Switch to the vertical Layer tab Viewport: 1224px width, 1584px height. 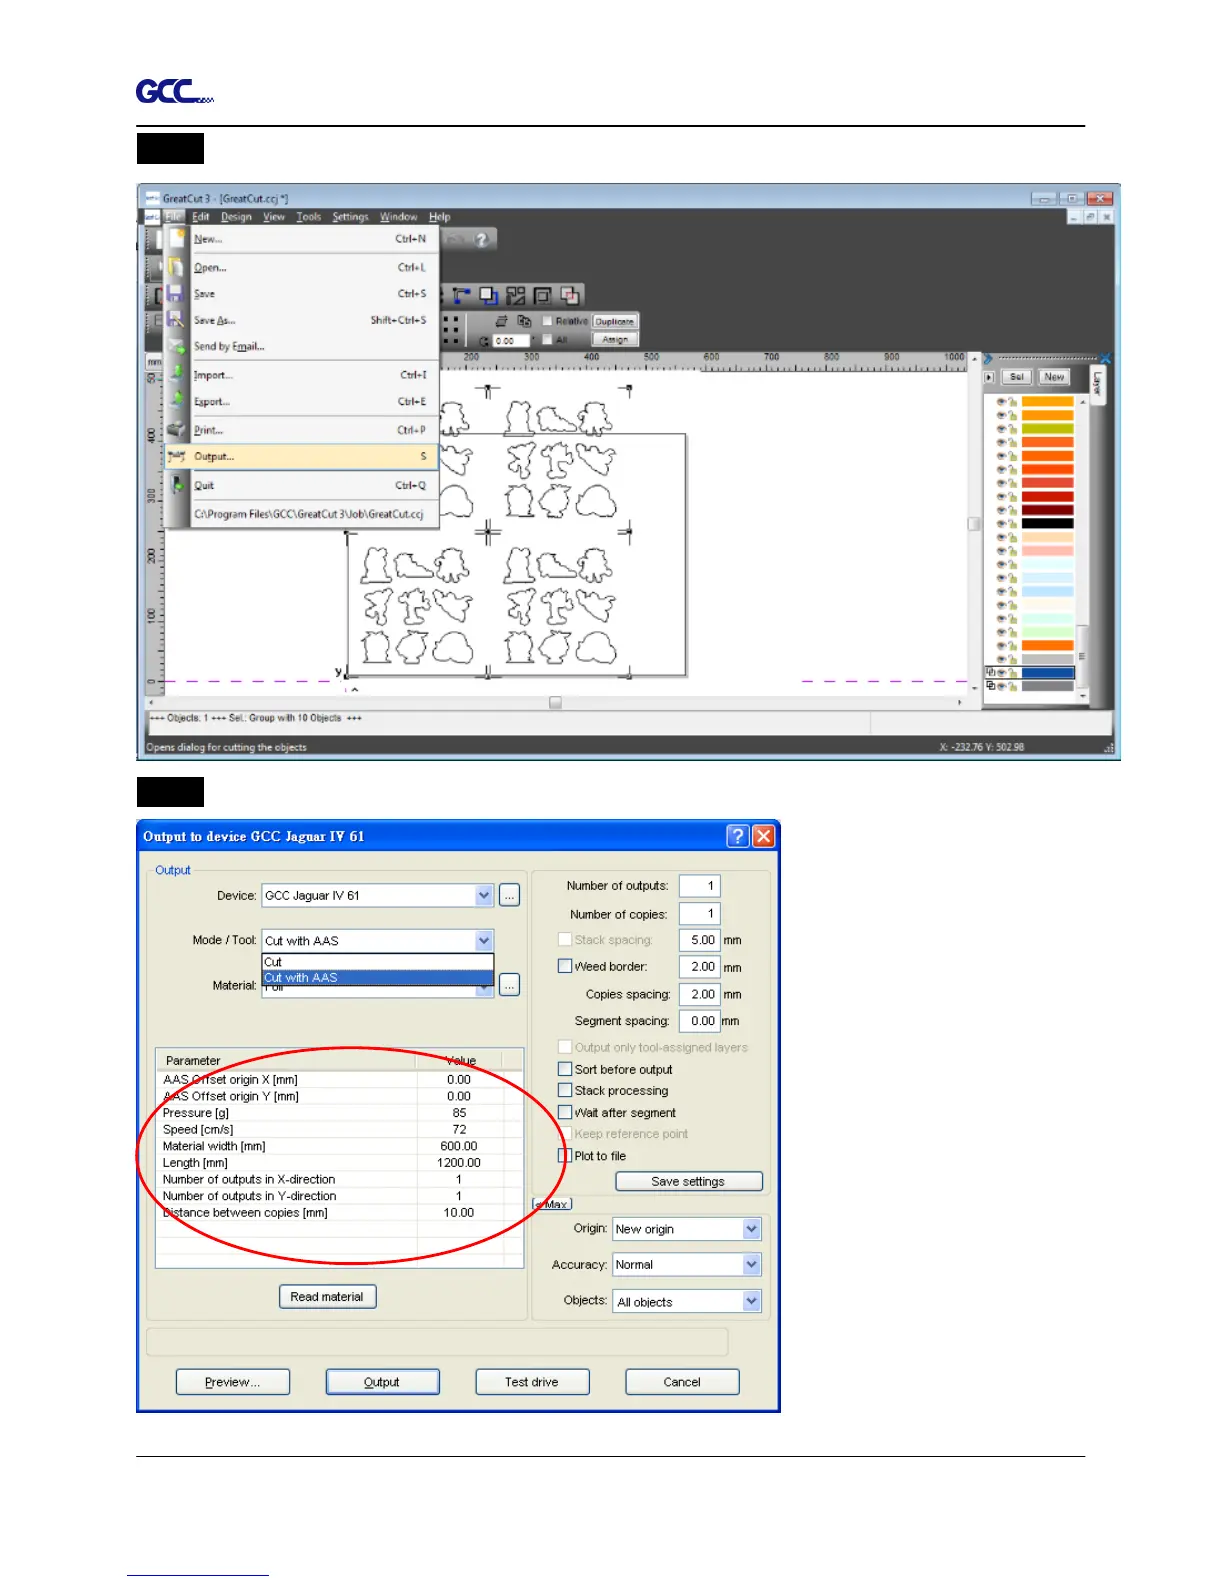tap(1098, 384)
